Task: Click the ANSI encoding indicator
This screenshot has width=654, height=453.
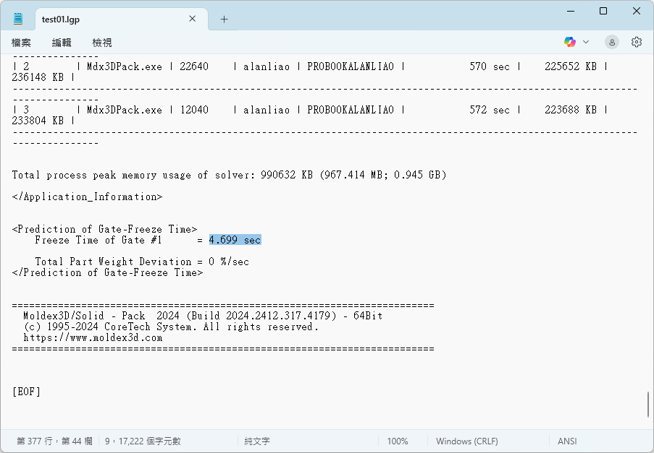Action: [x=568, y=441]
